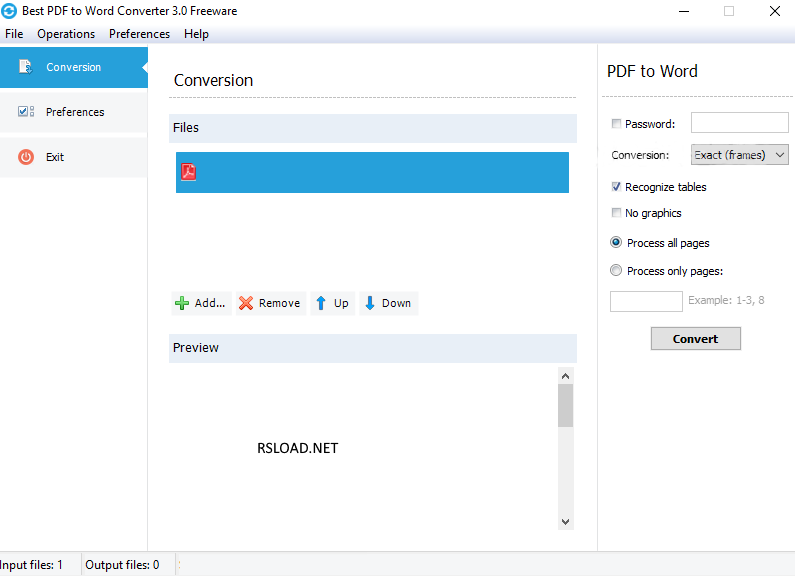Click the blue Down arrow icon

[x=370, y=303]
